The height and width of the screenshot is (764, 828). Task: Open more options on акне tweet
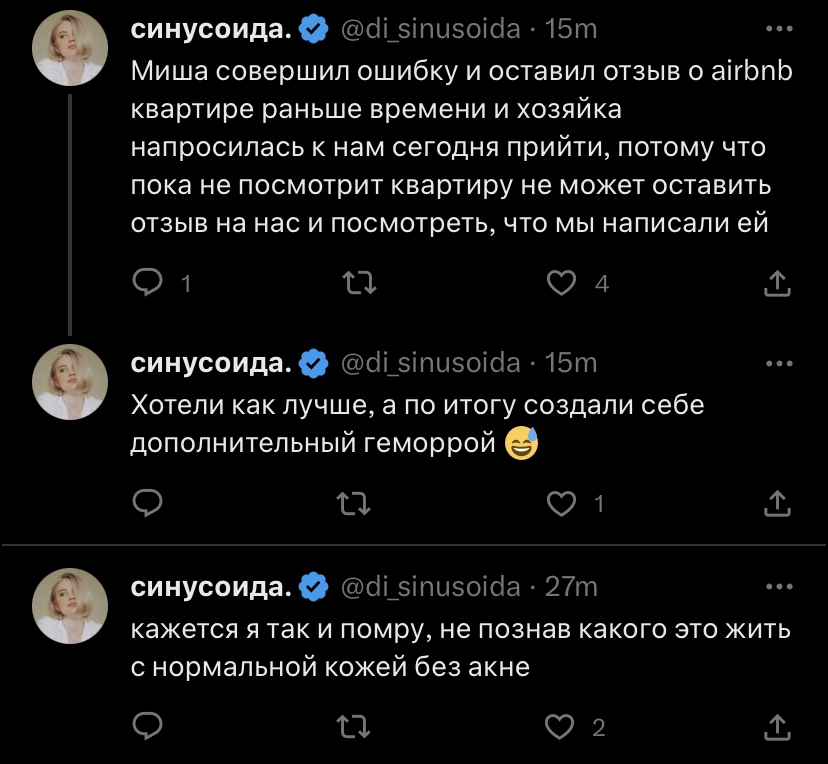click(777, 586)
